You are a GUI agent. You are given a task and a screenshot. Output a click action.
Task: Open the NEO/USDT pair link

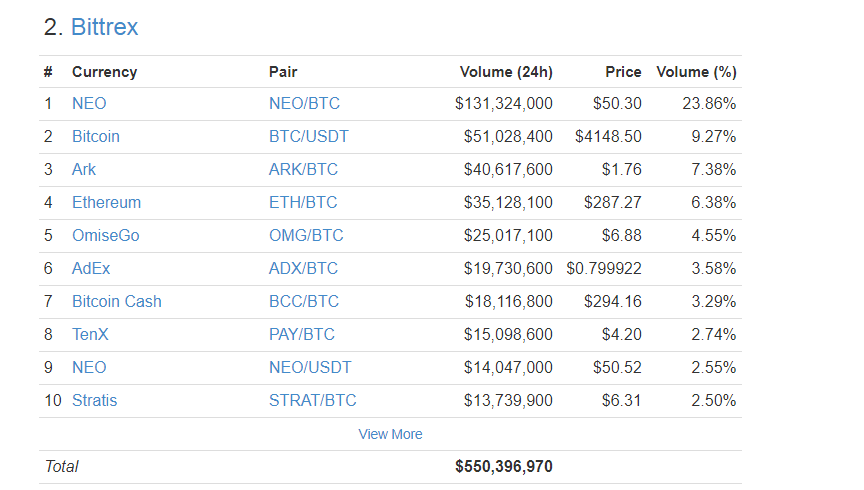[x=310, y=367]
